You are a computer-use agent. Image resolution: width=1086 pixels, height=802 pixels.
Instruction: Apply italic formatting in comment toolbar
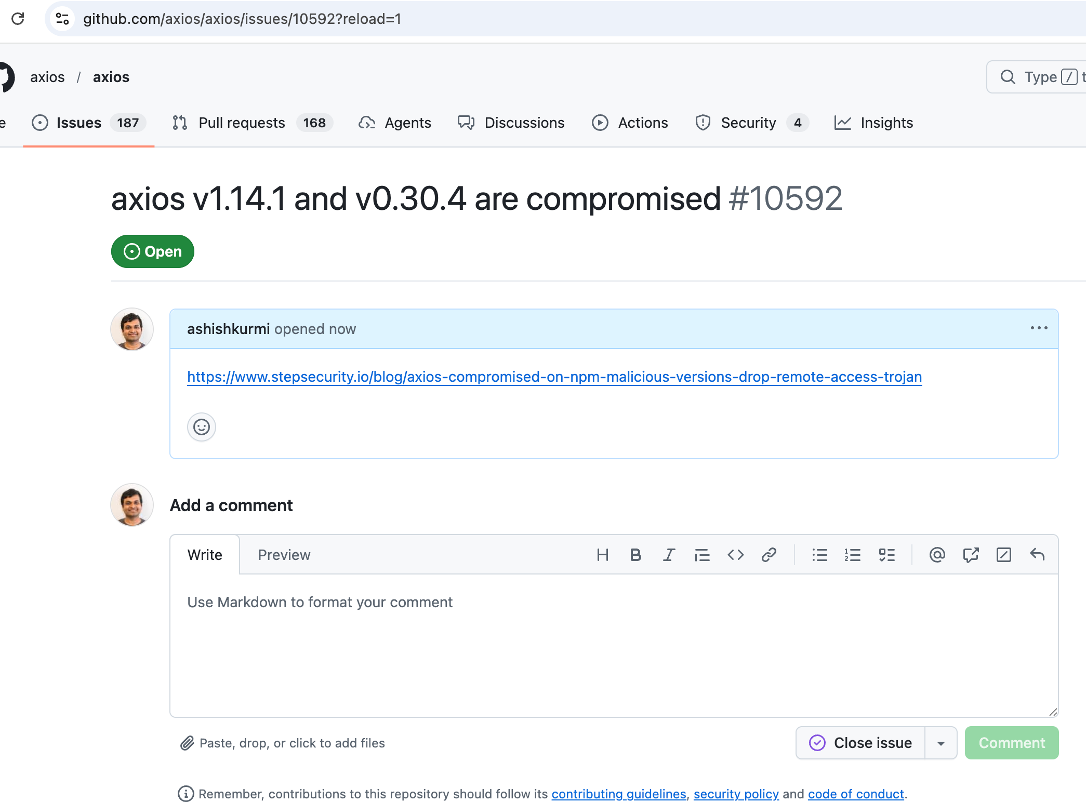tap(668, 555)
